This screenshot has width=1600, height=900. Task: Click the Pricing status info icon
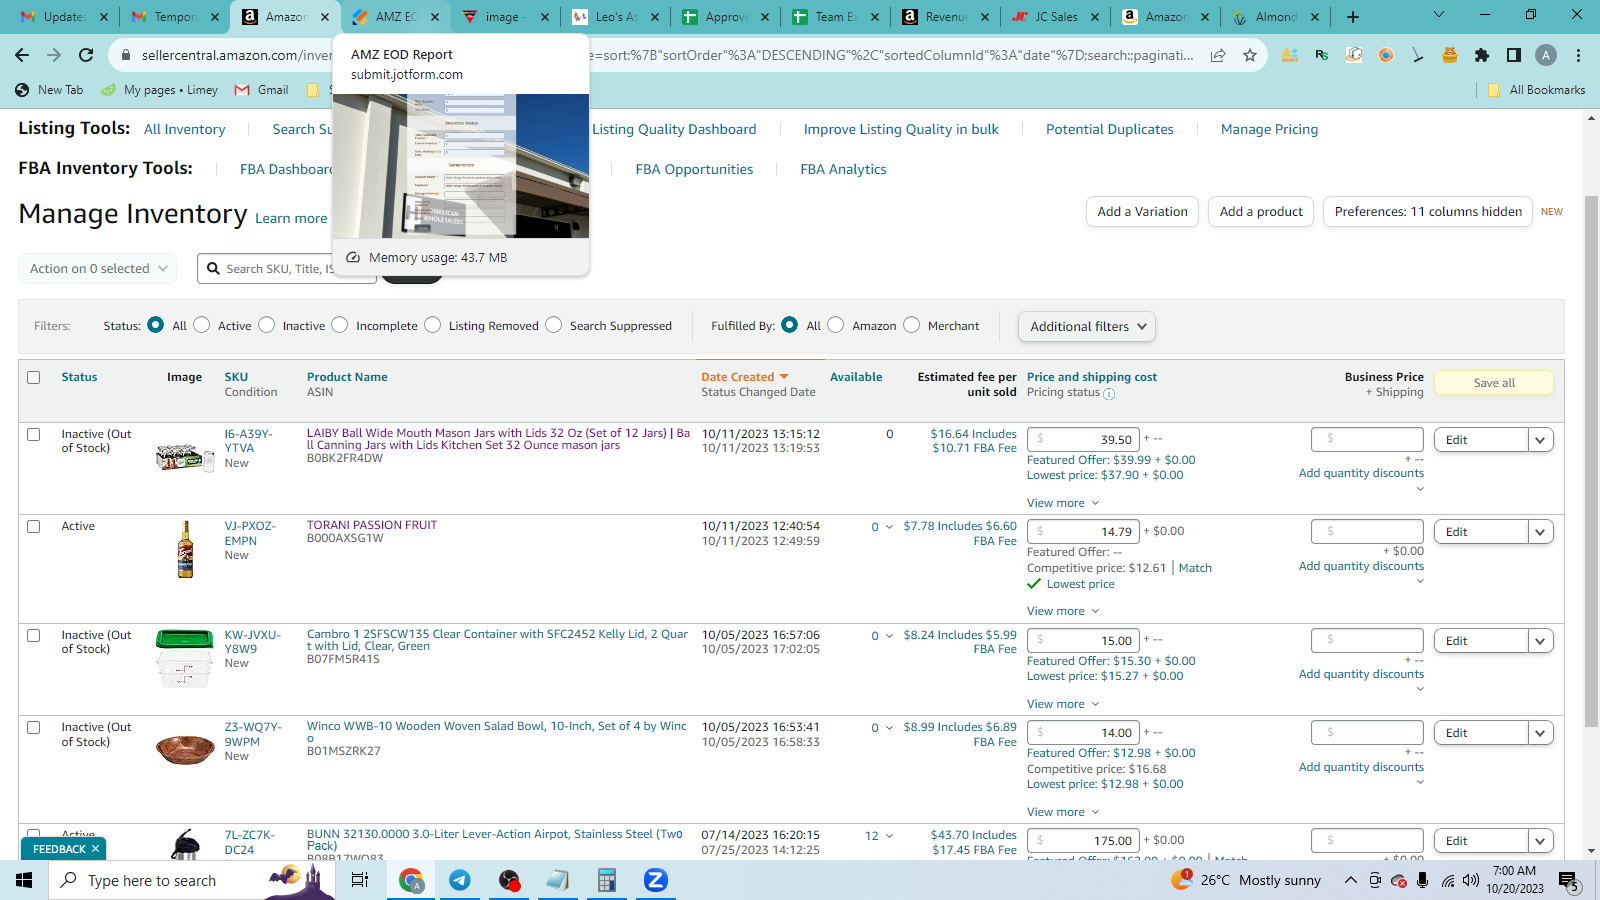coord(1109,394)
